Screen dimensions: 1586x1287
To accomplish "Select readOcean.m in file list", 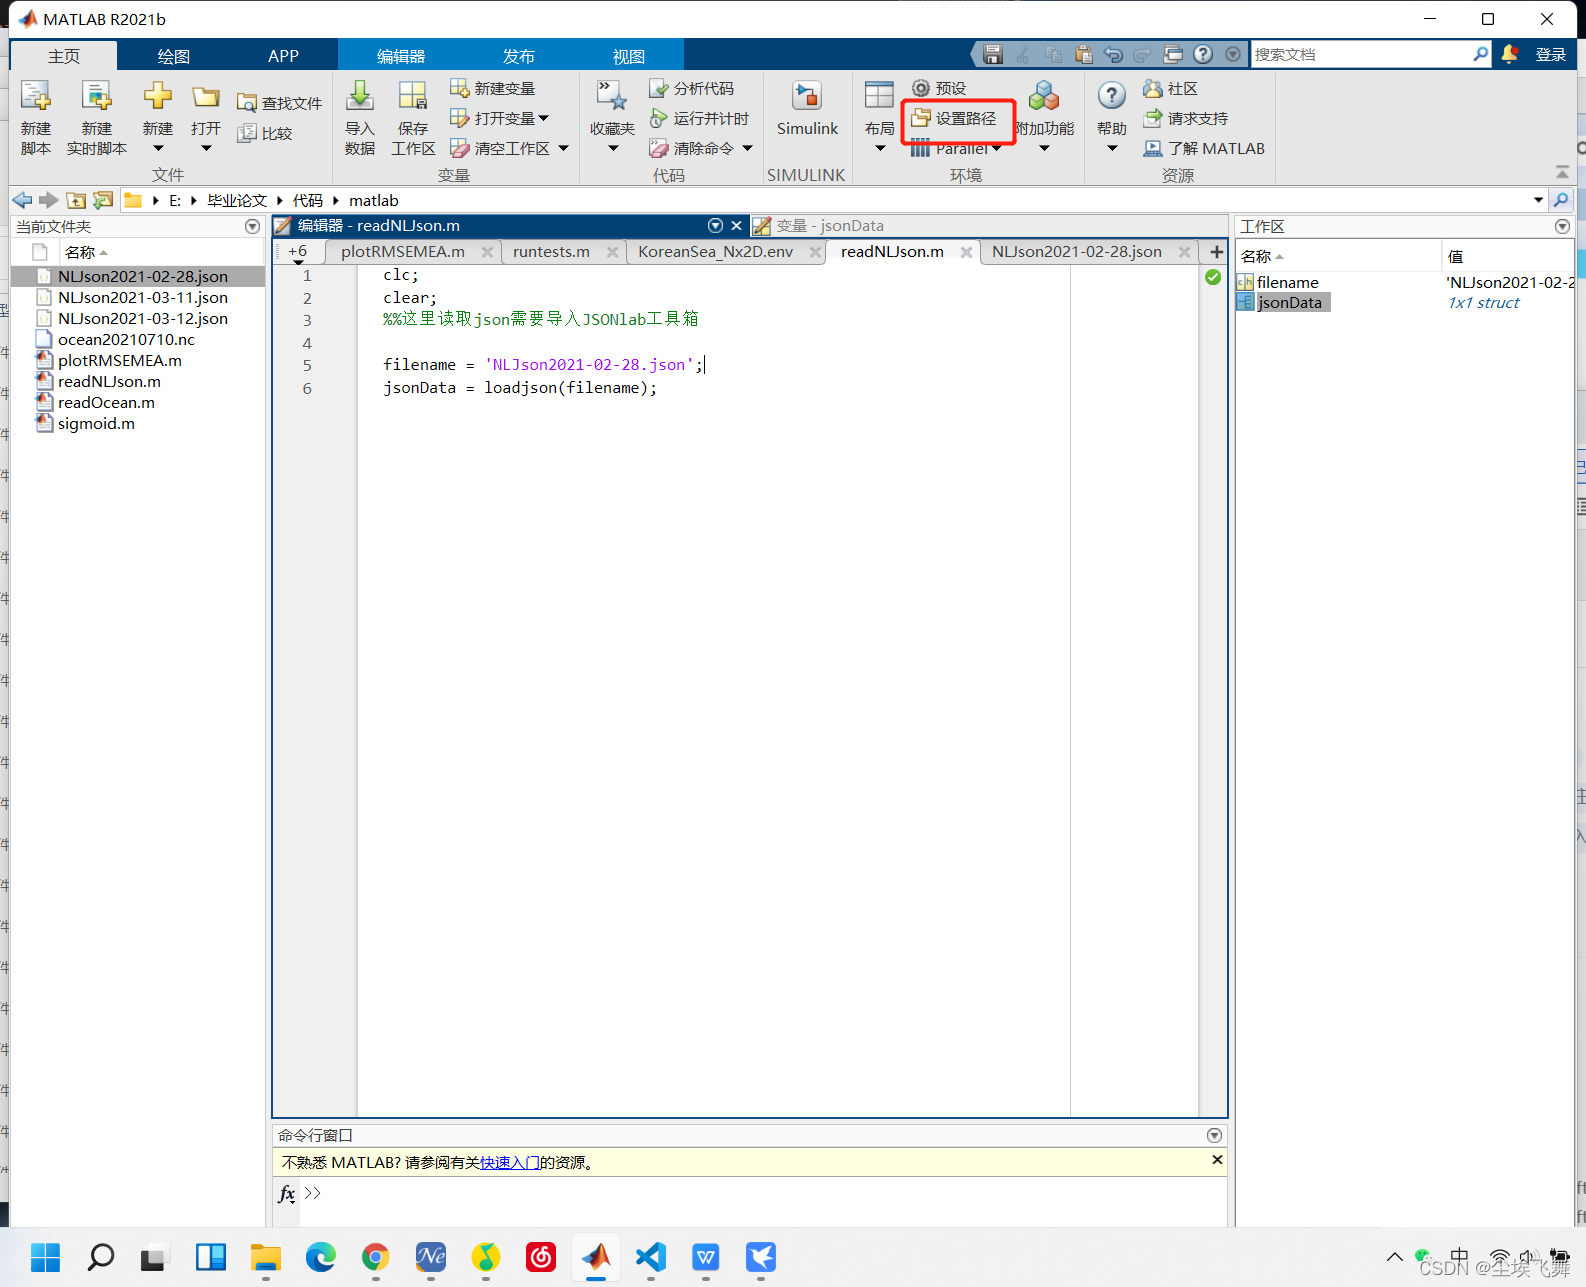I will click(x=106, y=402).
